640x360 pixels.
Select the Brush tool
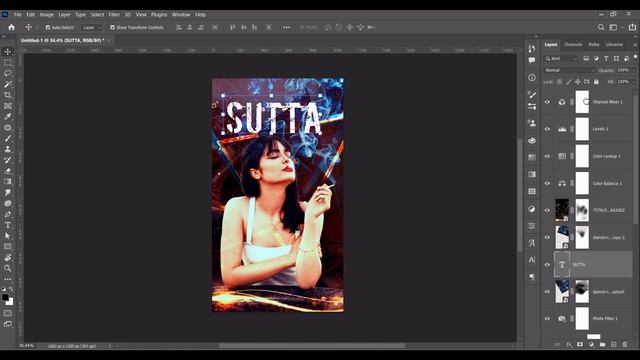[8, 138]
